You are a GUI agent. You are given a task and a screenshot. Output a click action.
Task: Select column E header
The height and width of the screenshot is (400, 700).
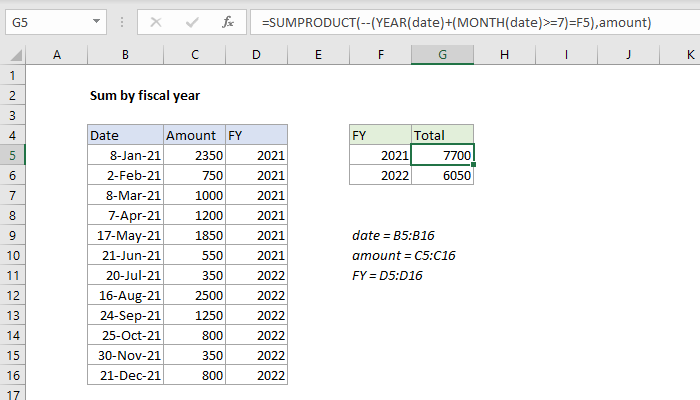(x=318, y=55)
